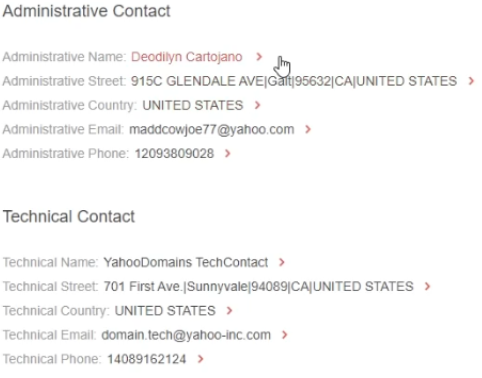Click the arrow beside Technical Country value
The width and height of the screenshot is (482, 378).
click(229, 311)
